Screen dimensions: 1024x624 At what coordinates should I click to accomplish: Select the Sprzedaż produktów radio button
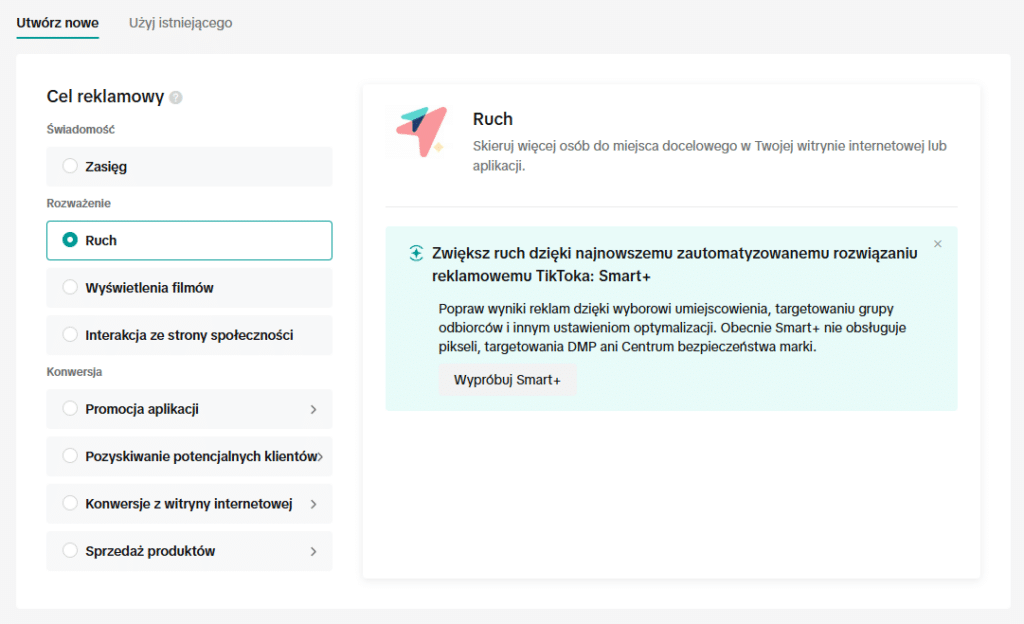tap(70, 550)
